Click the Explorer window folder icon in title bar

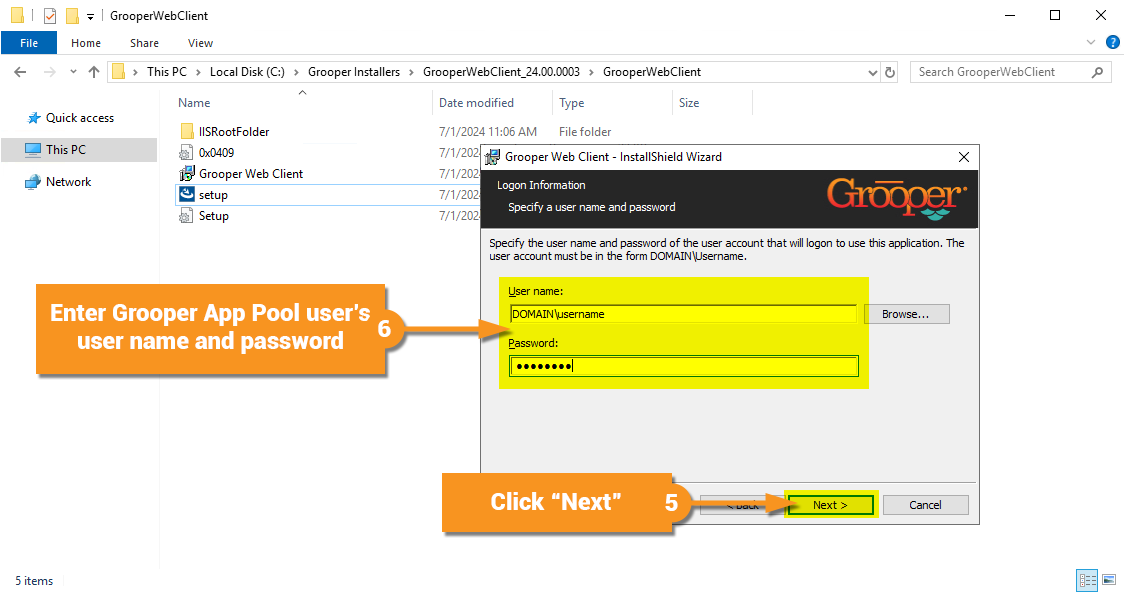17,15
